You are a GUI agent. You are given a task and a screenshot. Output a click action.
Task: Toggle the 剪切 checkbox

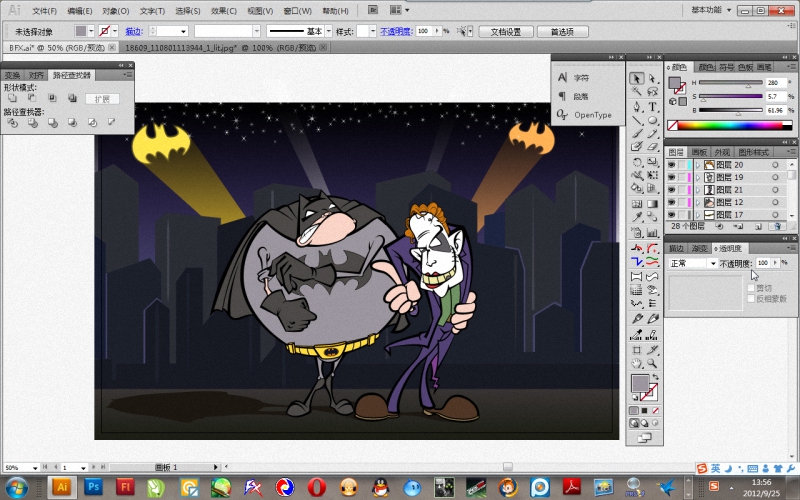(751, 288)
